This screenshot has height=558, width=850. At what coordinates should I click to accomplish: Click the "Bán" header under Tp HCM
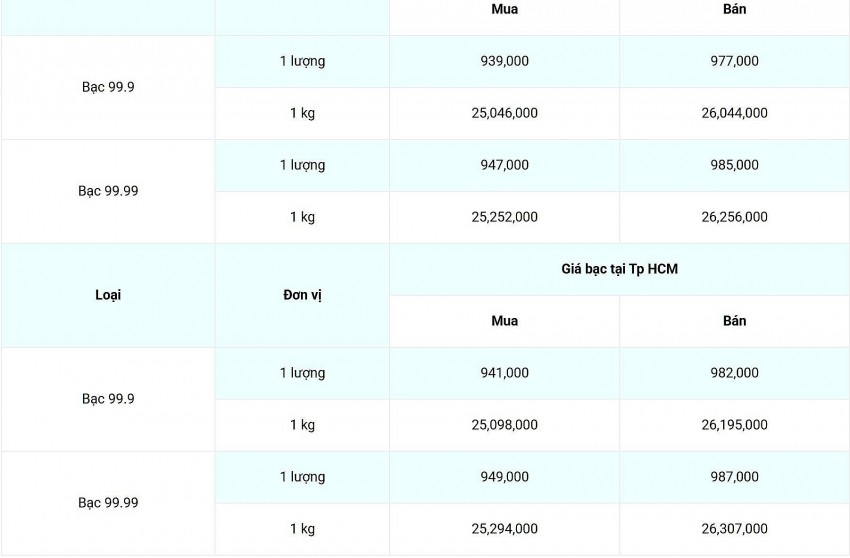pyautogui.click(x=734, y=321)
